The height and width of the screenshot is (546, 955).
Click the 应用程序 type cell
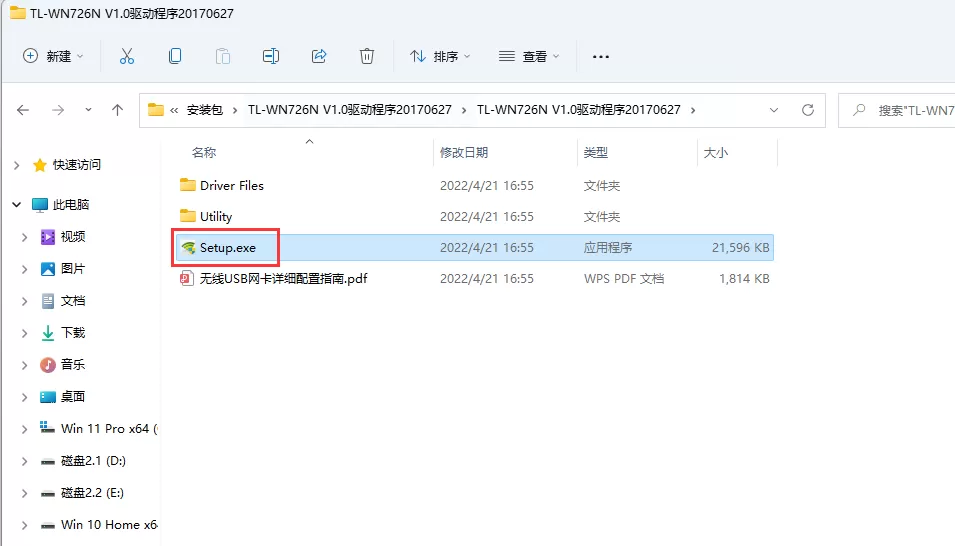(x=608, y=247)
